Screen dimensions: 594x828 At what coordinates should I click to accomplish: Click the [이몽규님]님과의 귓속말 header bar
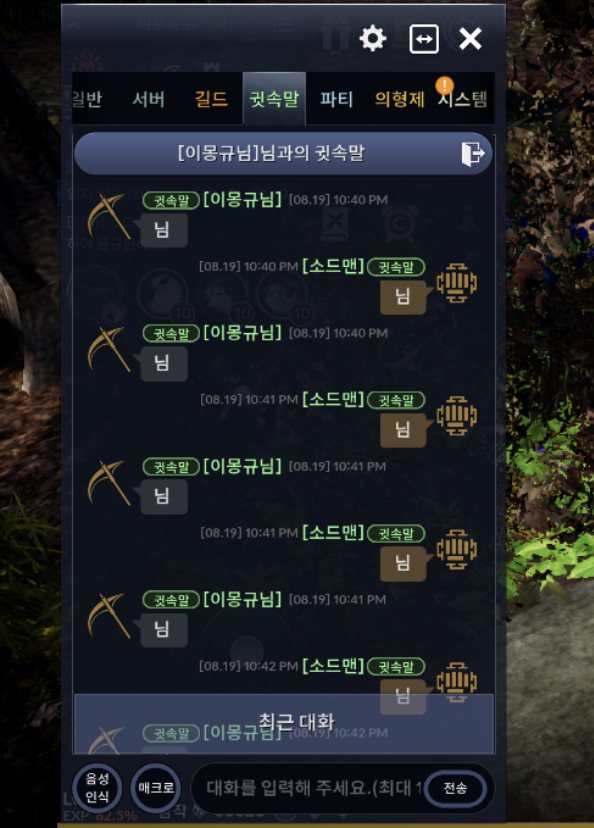(283, 154)
